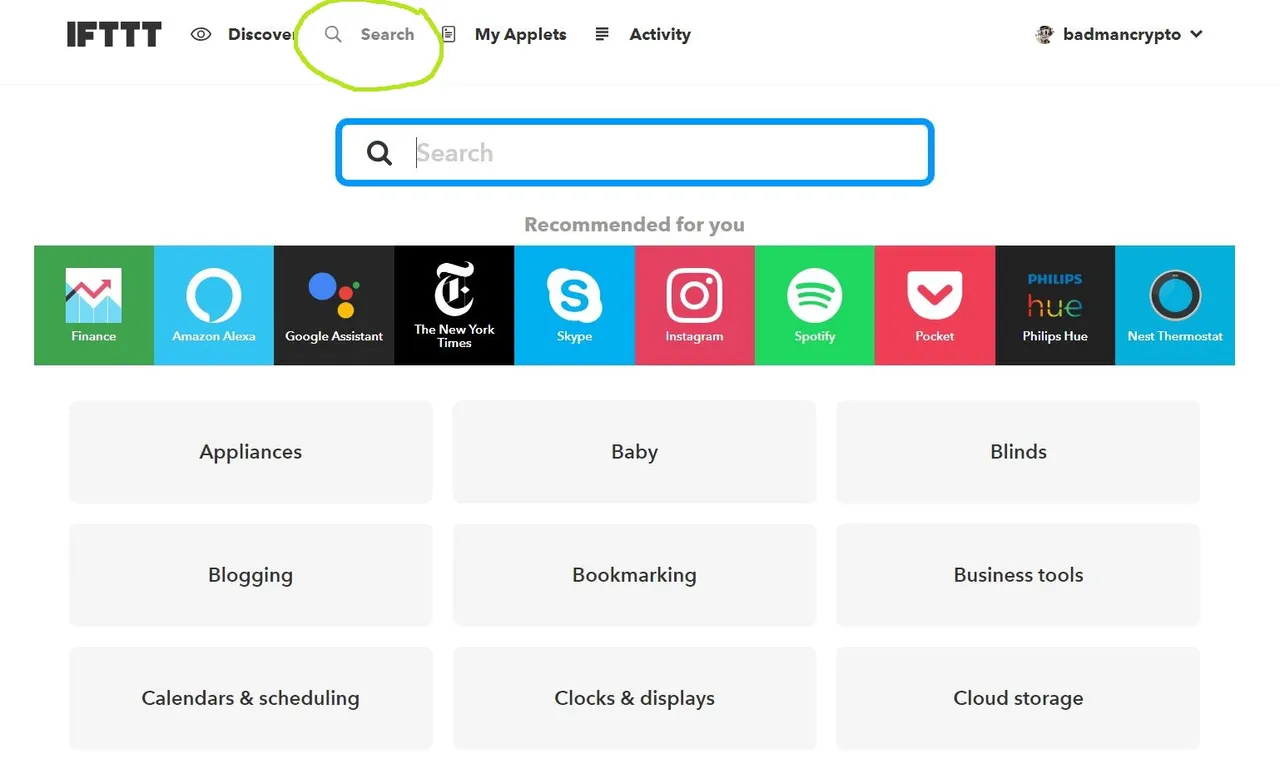This screenshot has height=759, width=1280.
Task: Open the Business tools category
Action: [x=1018, y=575]
